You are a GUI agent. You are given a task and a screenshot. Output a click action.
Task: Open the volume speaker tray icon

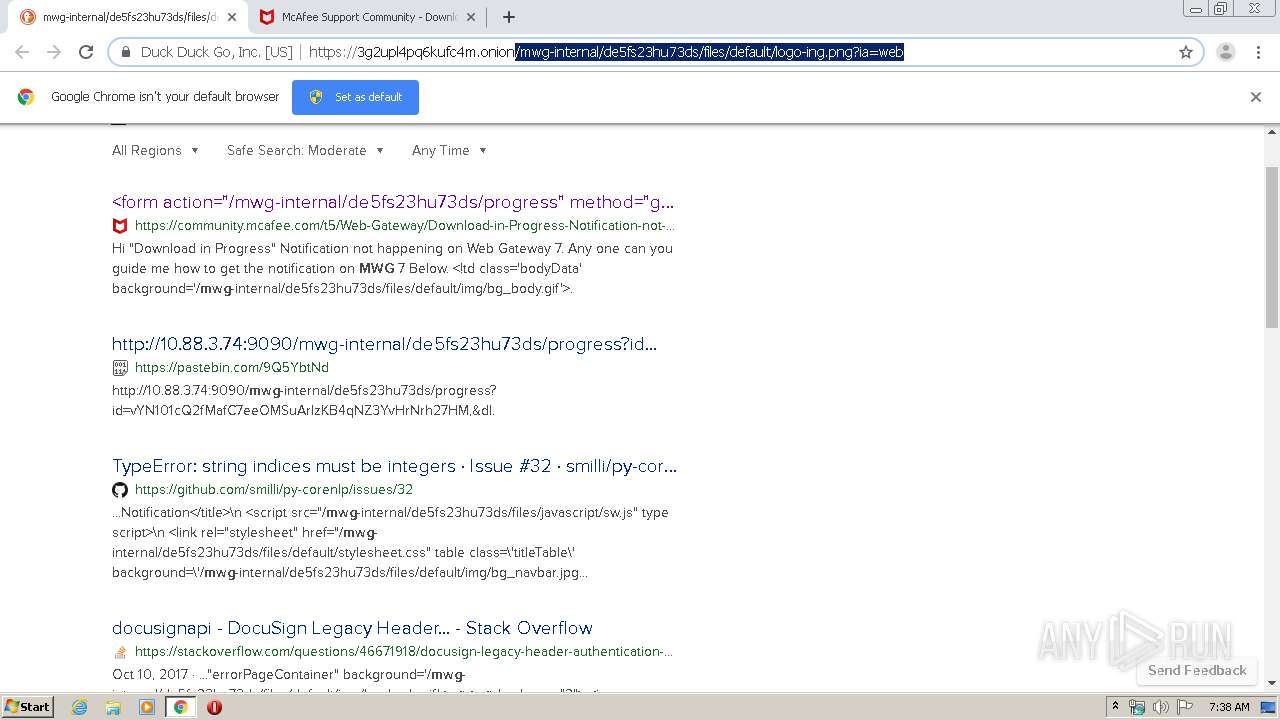coord(1161,707)
